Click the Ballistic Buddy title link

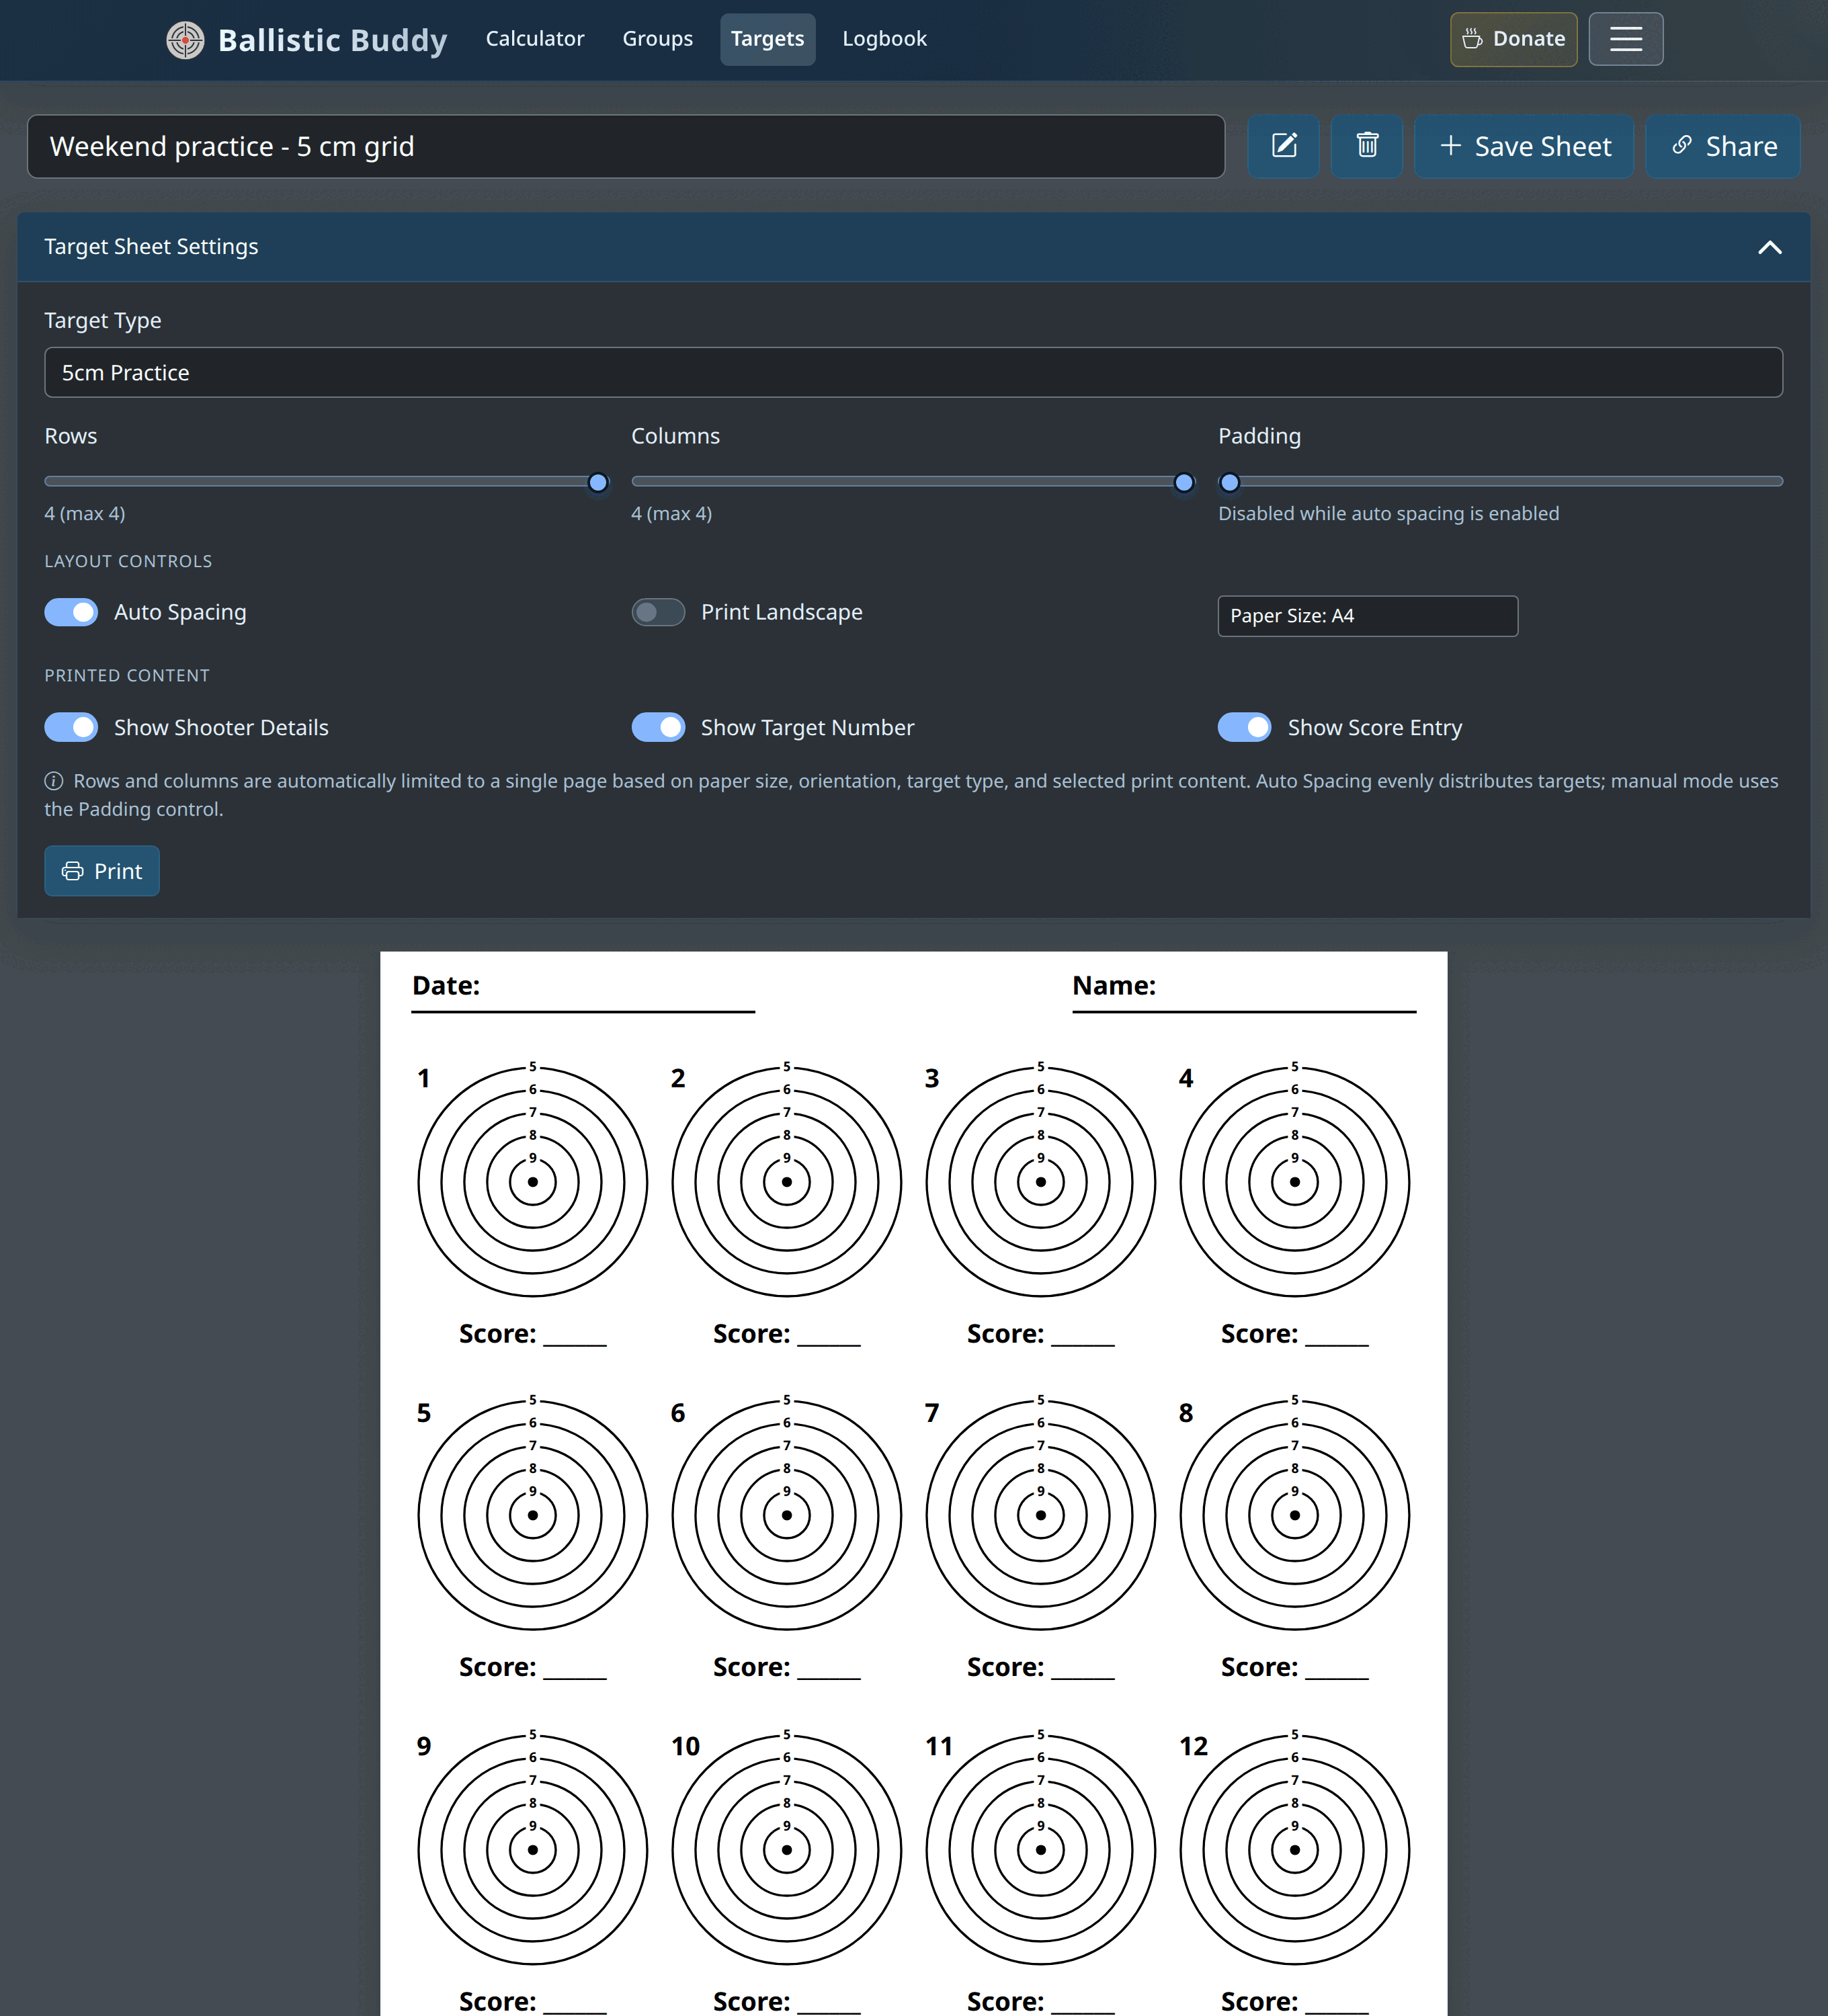click(x=332, y=40)
